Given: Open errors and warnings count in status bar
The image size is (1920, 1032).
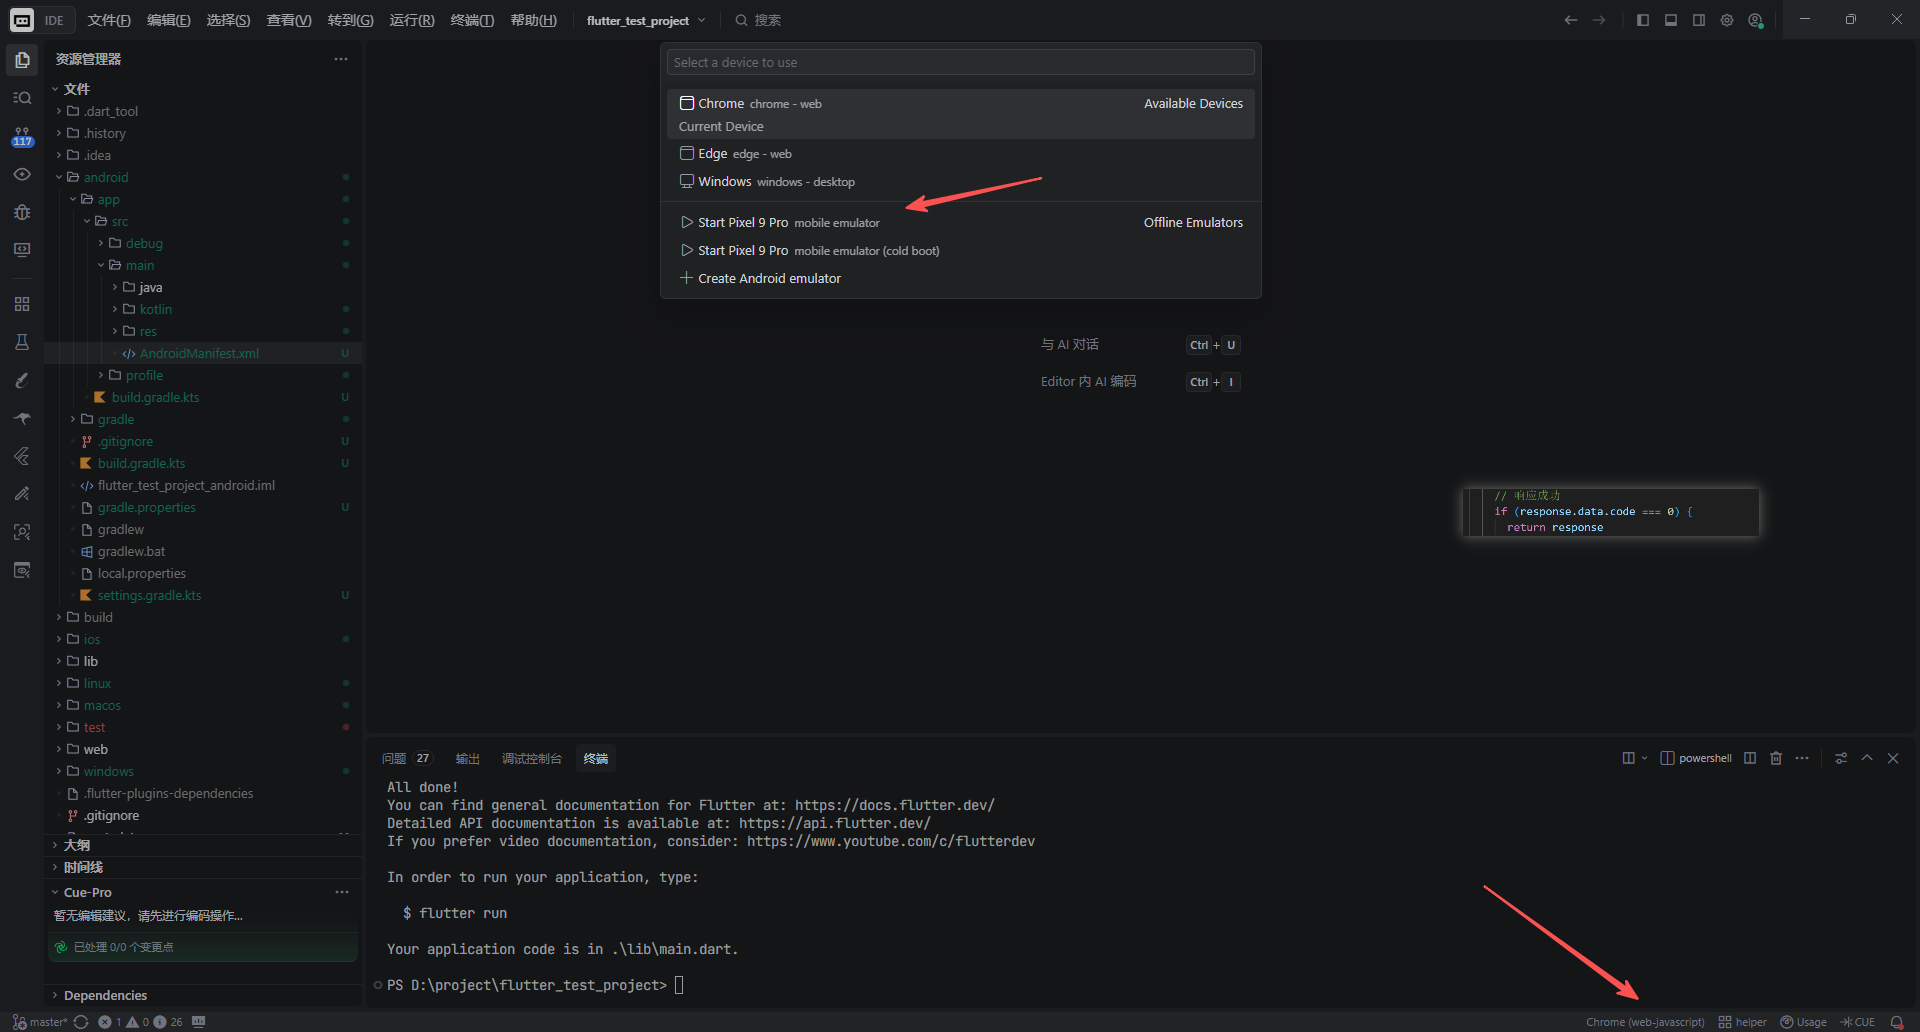Looking at the screenshot, I should tap(140, 1022).
